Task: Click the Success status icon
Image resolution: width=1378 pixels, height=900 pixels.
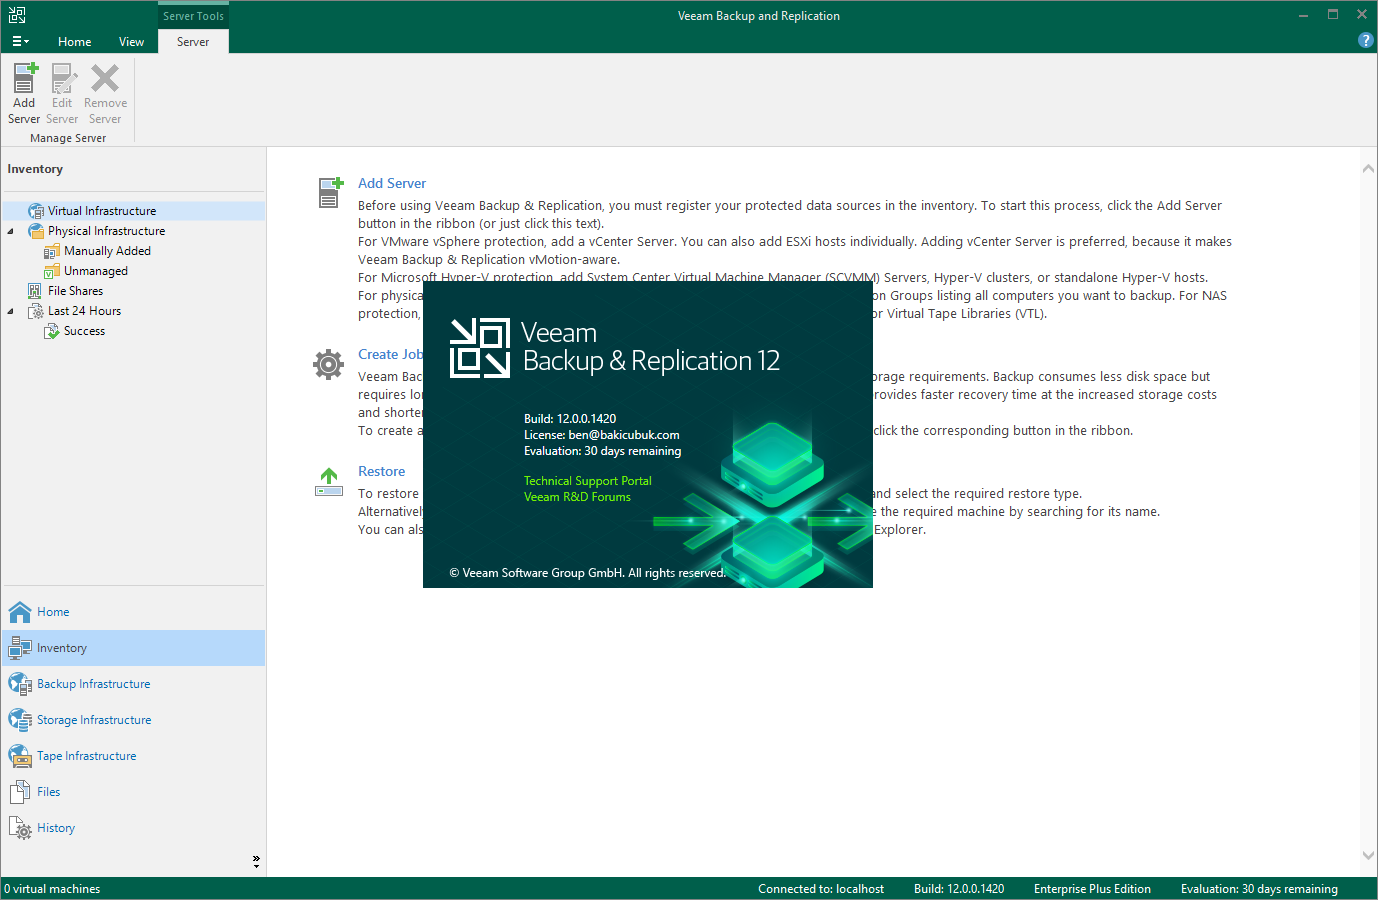Action: tap(52, 331)
